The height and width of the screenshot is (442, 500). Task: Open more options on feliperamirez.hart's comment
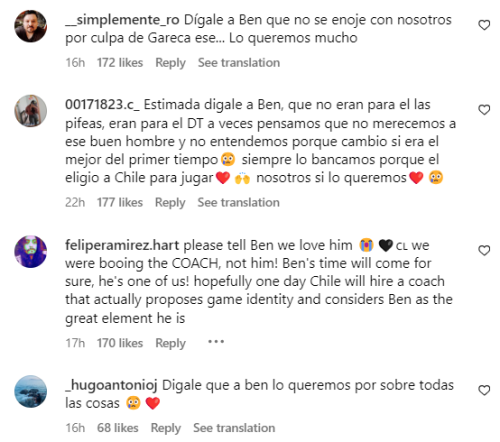[x=216, y=342]
